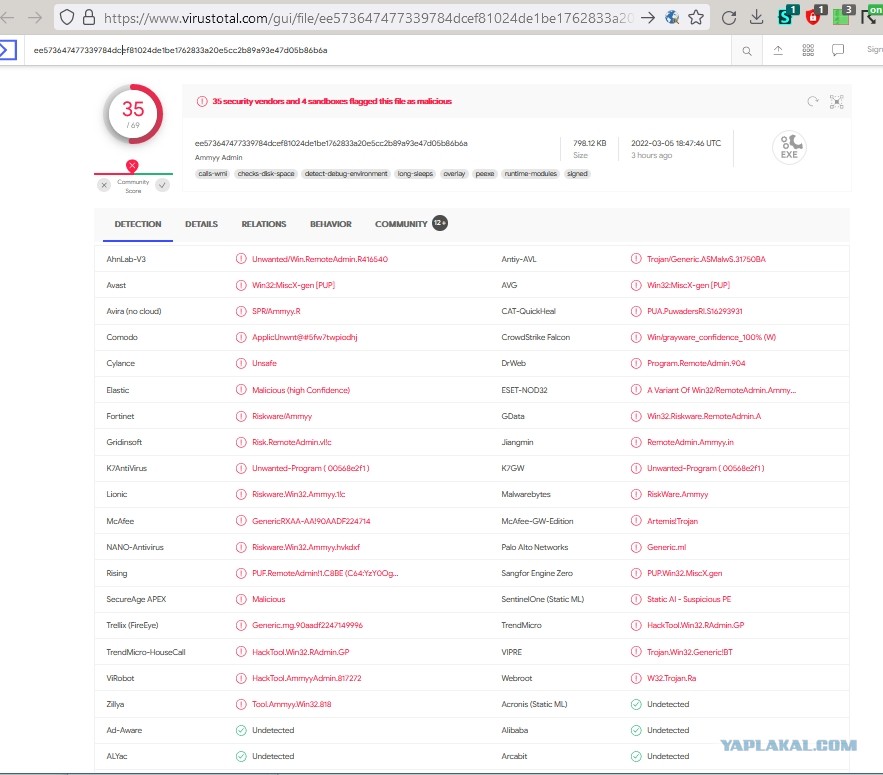The width and height of the screenshot is (883, 775).
Task: Open the tracking protection shield icon
Action: point(66,17)
